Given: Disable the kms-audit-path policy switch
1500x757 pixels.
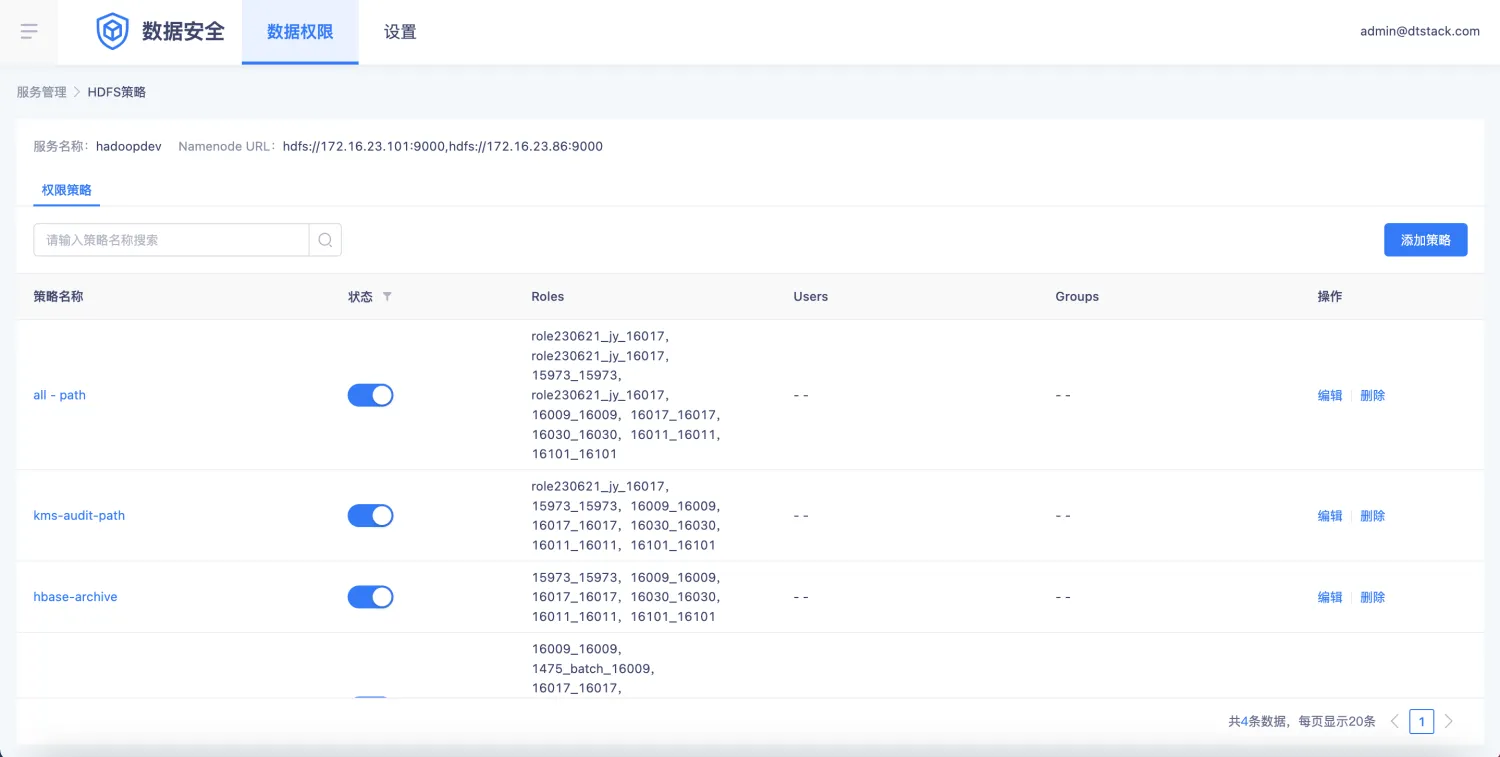Looking at the screenshot, I should (370, 516).
